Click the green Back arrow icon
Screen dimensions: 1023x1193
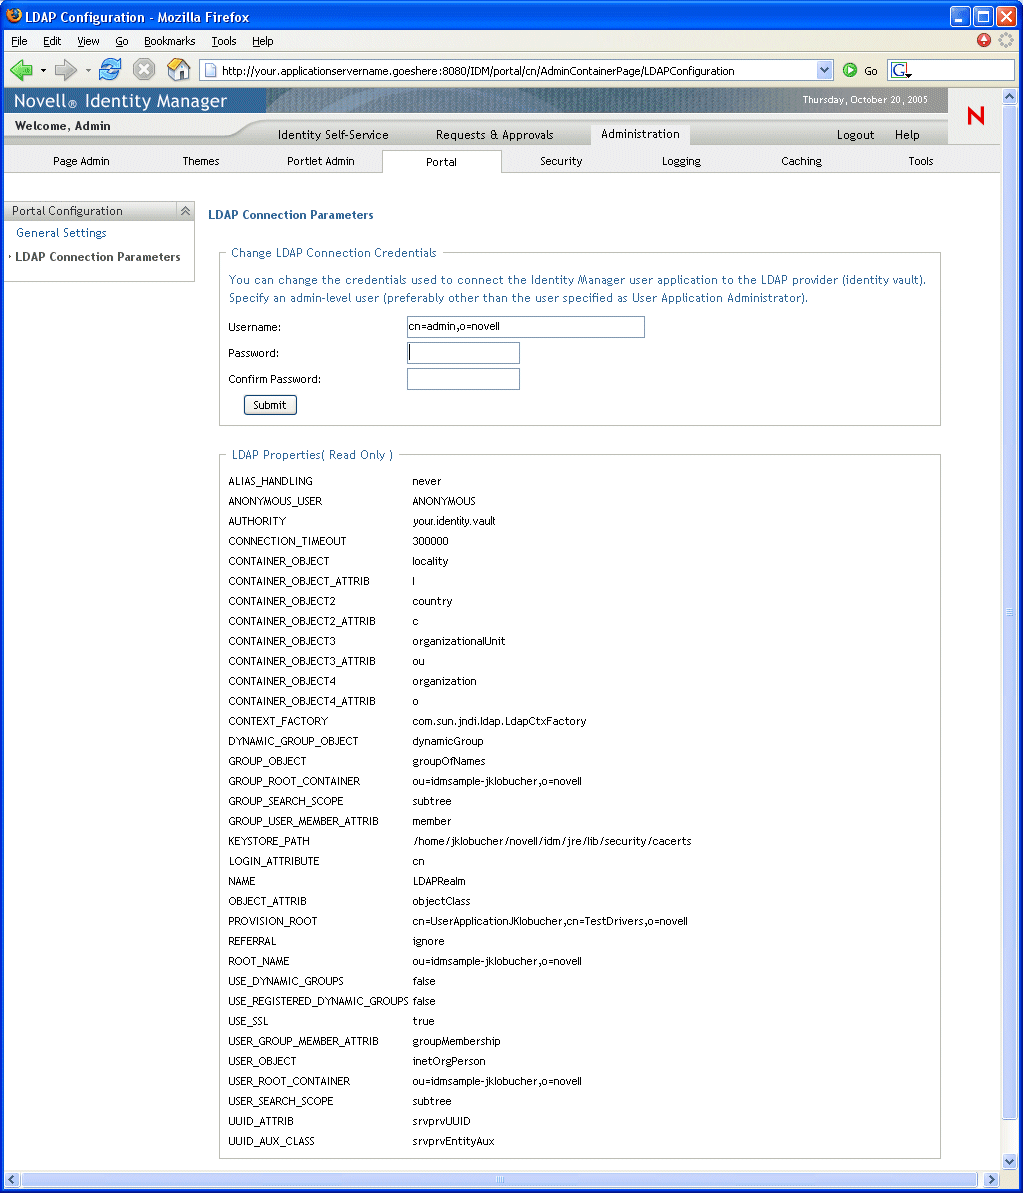21,70
